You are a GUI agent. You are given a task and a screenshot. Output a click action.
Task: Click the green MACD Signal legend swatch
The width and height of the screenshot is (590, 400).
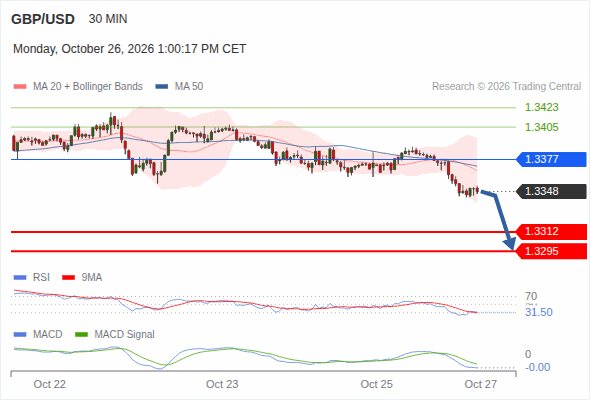(81, 335)
